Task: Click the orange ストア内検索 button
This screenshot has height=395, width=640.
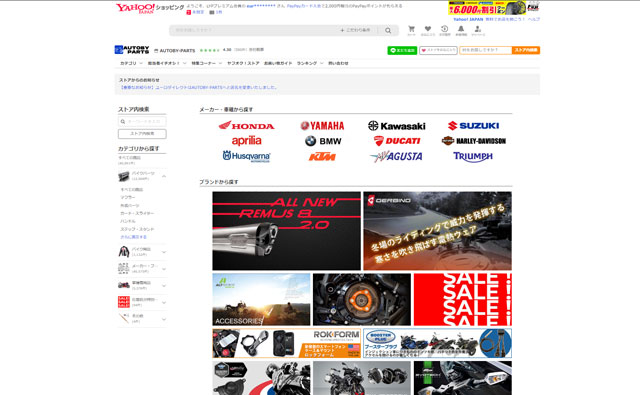Action: point(526,50)
